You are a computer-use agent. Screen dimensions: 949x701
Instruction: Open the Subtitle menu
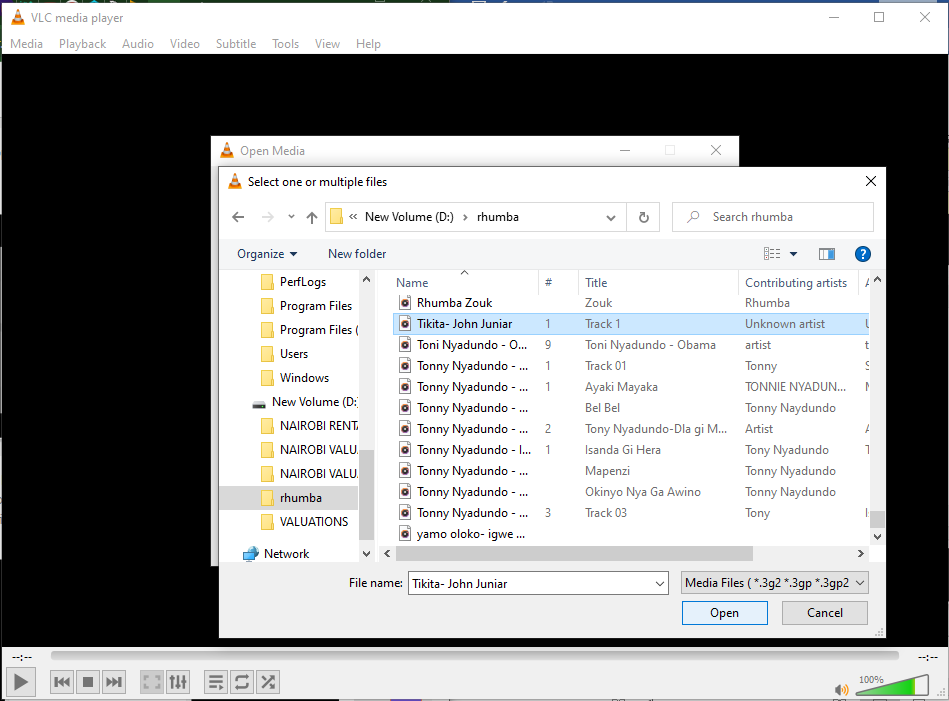coord(236,44)
